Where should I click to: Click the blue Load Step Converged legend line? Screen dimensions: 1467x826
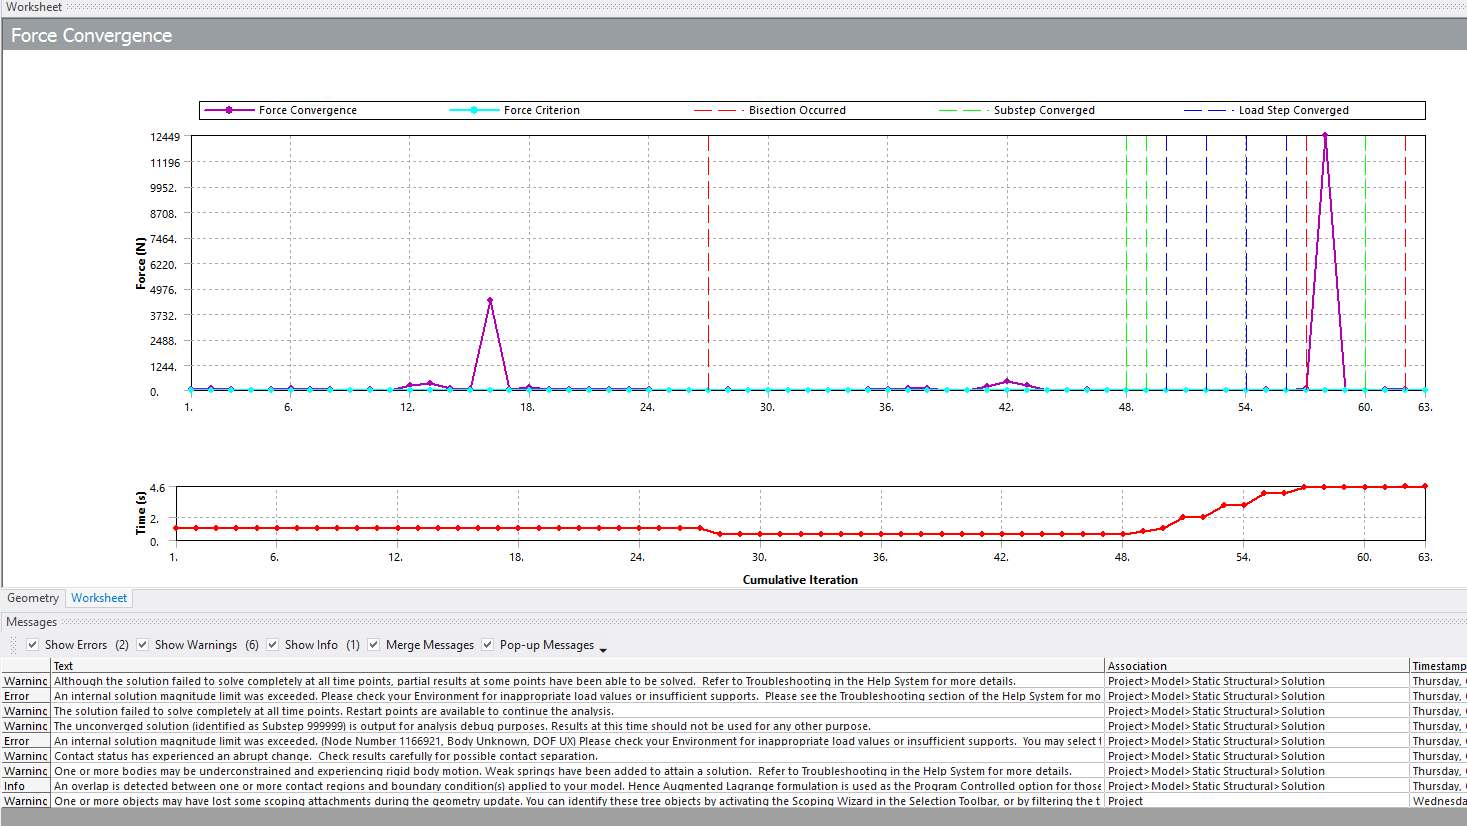[x=1205, y=110]
